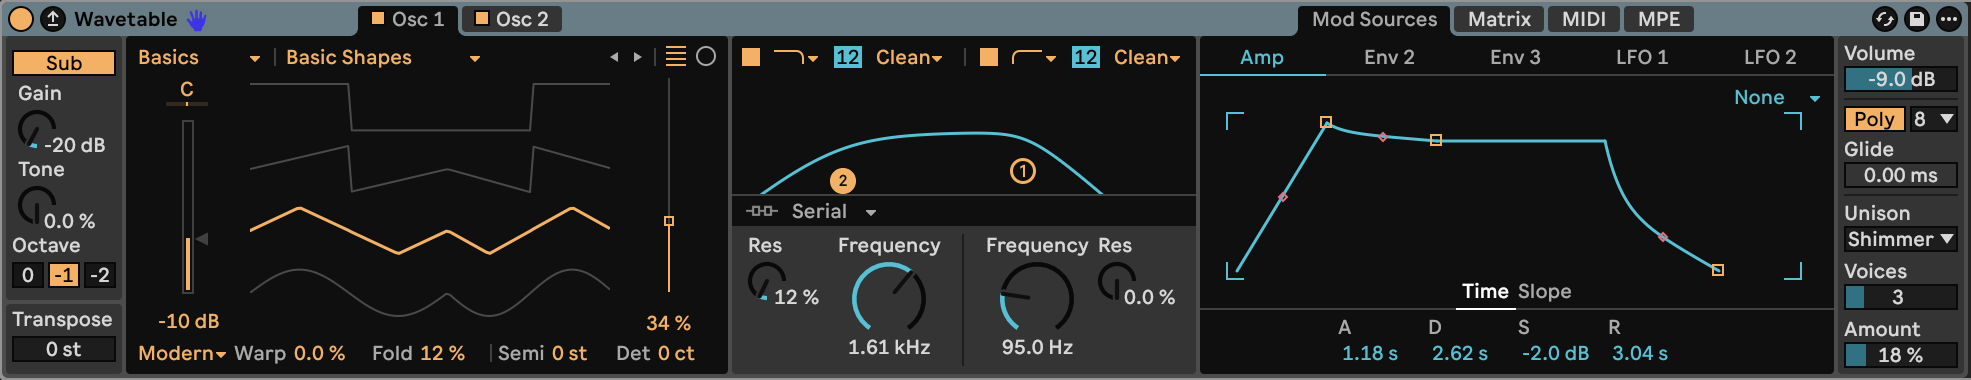The width and height of the screenshot is (1971, 380).
Task: Toggle the Sub oscillator button
Action: pos(64,63)
